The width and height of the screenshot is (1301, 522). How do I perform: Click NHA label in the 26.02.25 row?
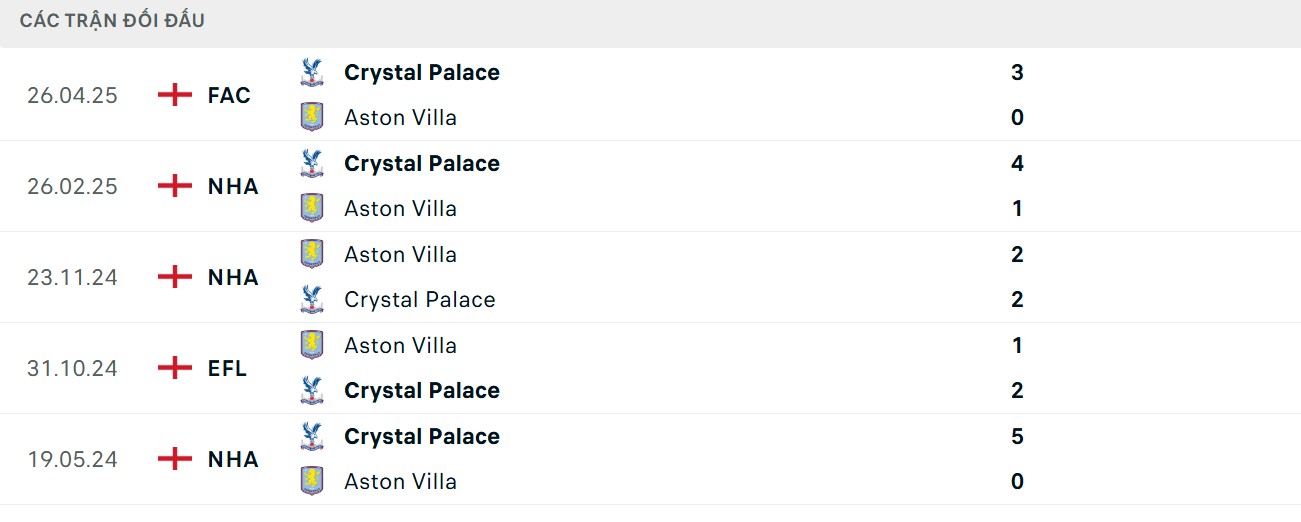[x=233, y=186]
